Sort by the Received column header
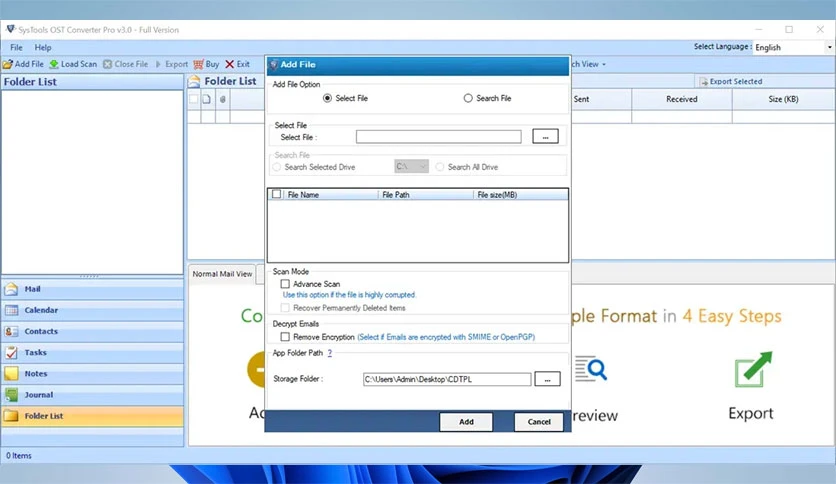This screenshot has width=836, height=484. pyautogui.click(x=681, y=99)
